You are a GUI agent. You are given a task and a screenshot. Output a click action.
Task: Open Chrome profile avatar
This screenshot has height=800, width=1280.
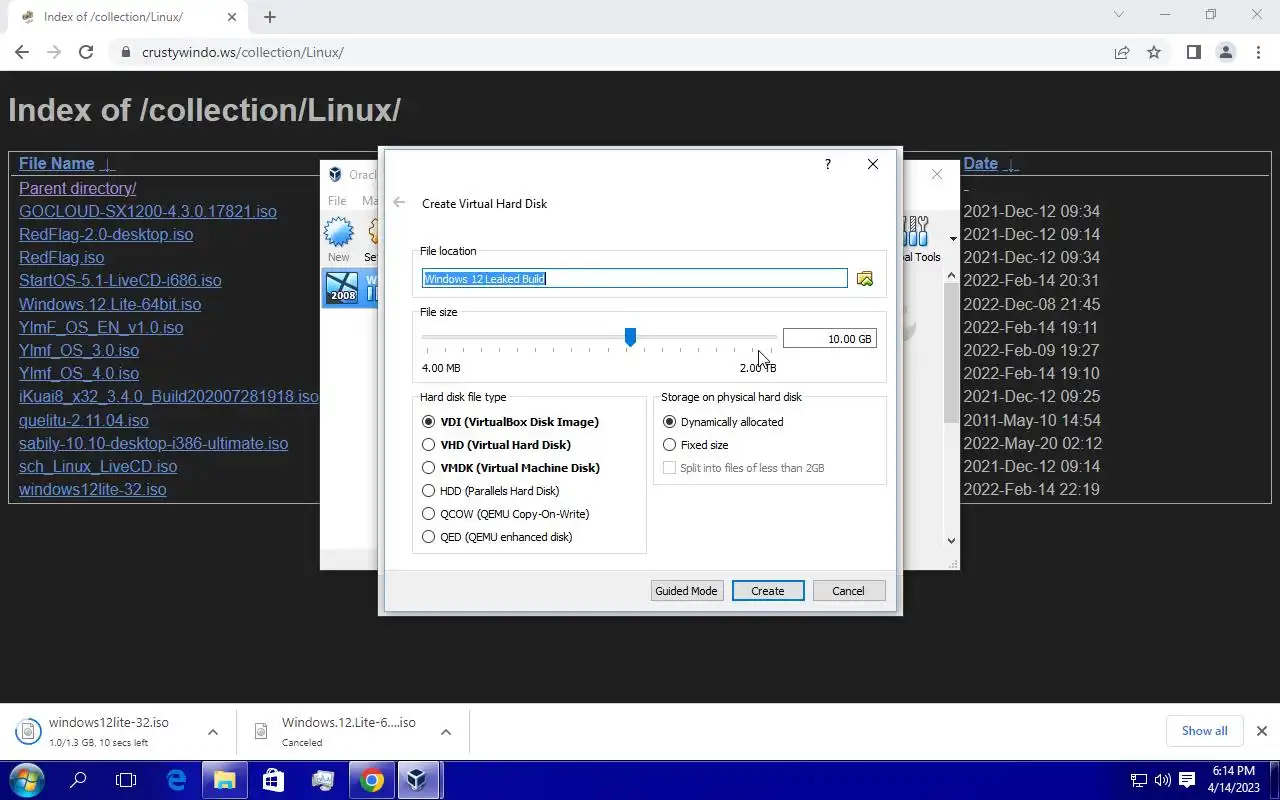coord(1225,52)
